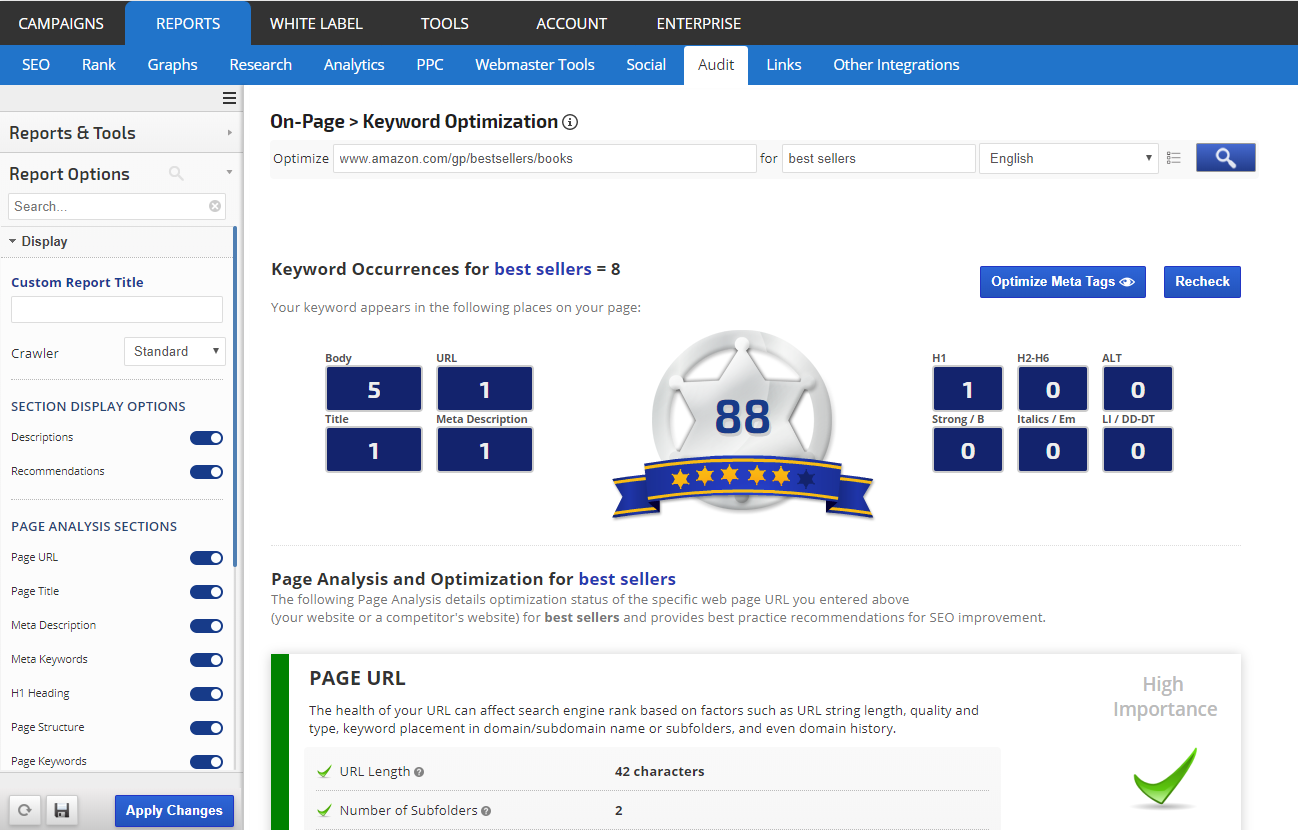Click the blue magnifier search button
Screen dimensions: 1298x830
(x=1225, y=158)
